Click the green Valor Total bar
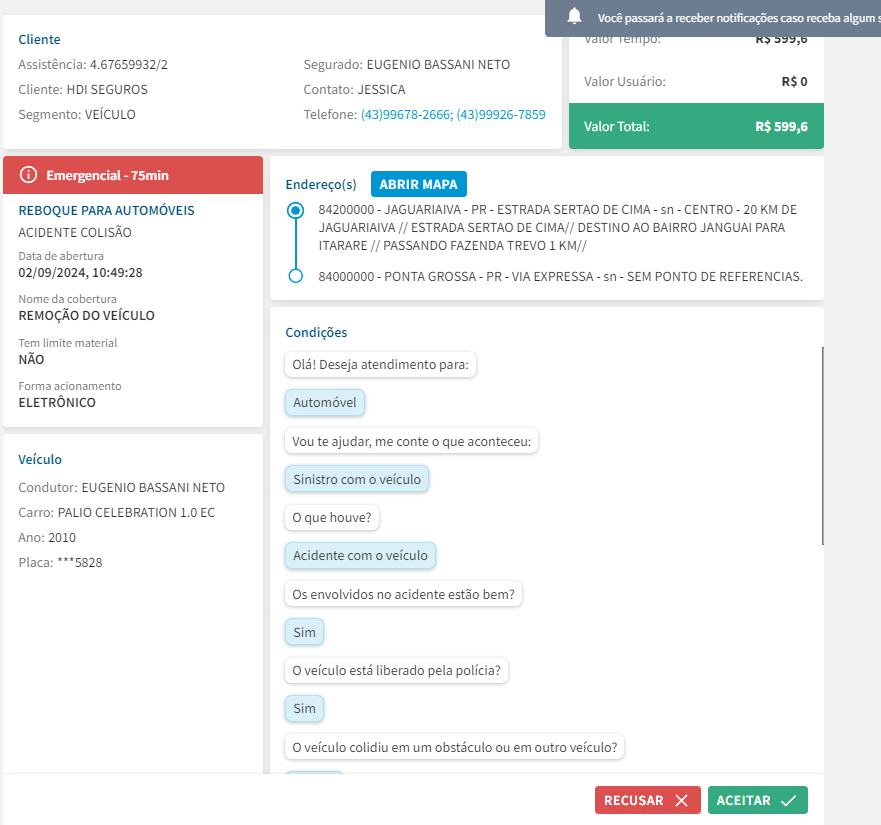The image size is (881, 825). coord(696,127)
